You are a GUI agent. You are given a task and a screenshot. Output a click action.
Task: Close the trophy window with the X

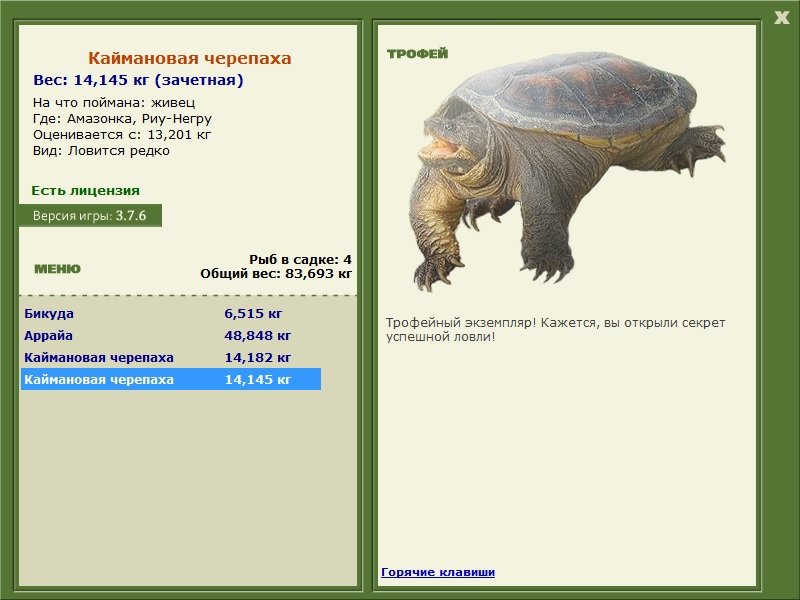(781, 18)
